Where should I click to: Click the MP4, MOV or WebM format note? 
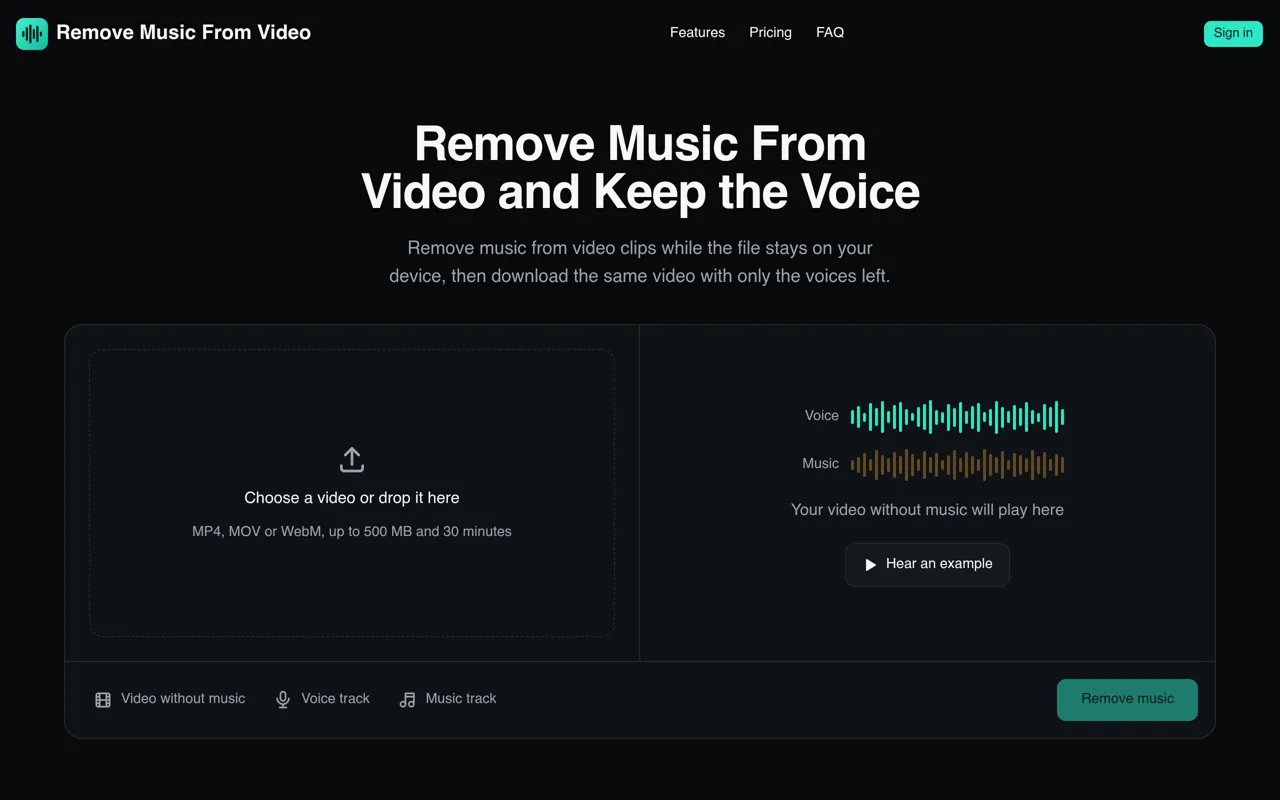coord(352,532)
